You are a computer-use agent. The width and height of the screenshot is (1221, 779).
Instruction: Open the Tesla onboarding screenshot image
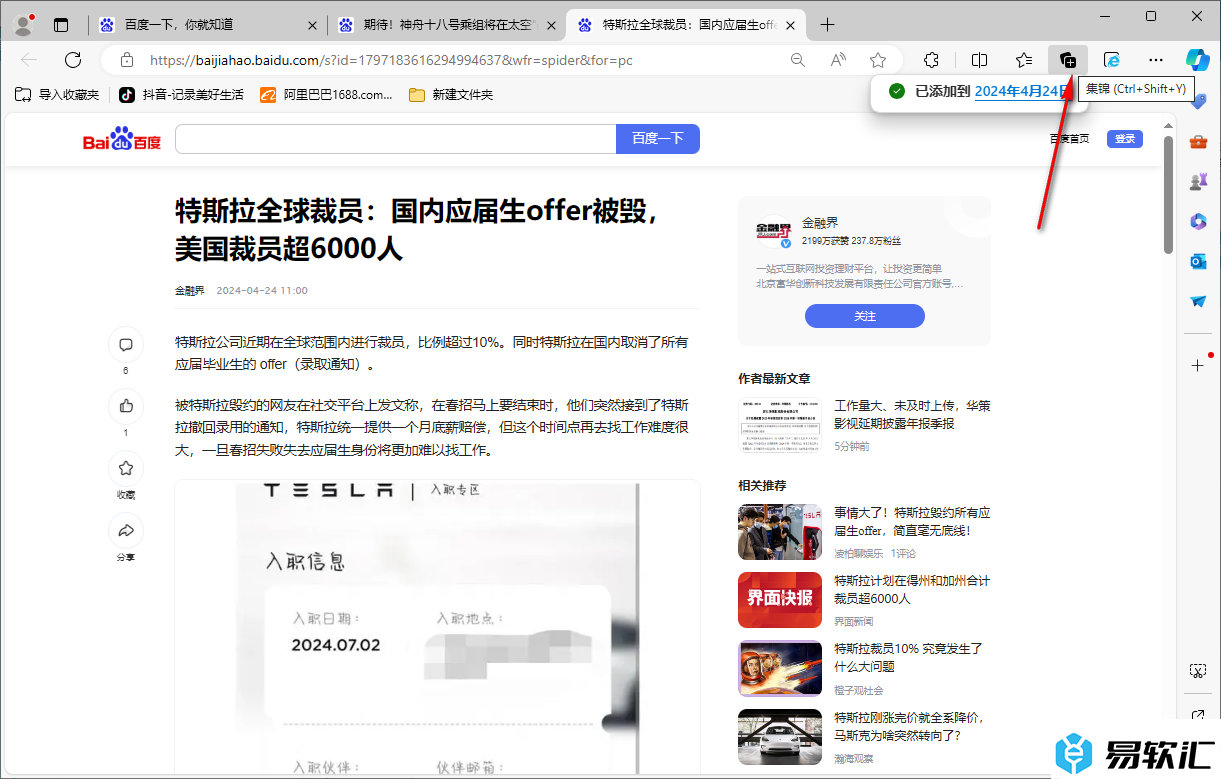tap(437, 625)
